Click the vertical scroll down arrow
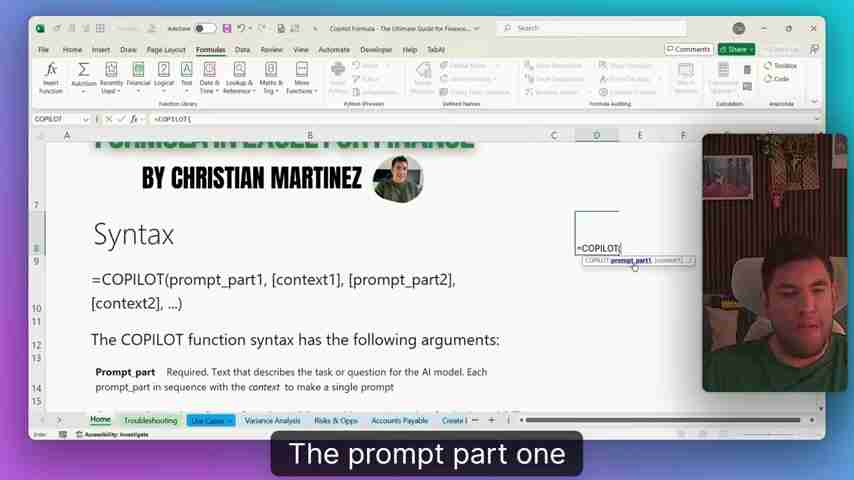The width and height of the screenshot is (854, 480). click(820, 408)
